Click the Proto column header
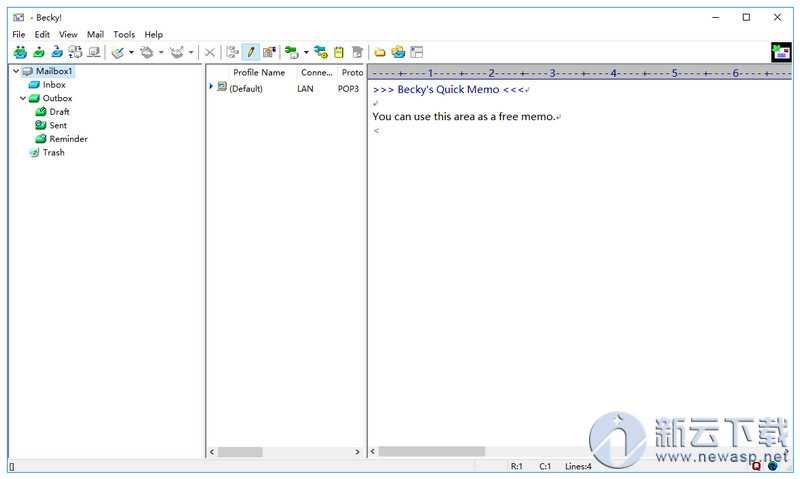800x479 pixels. 352,72
